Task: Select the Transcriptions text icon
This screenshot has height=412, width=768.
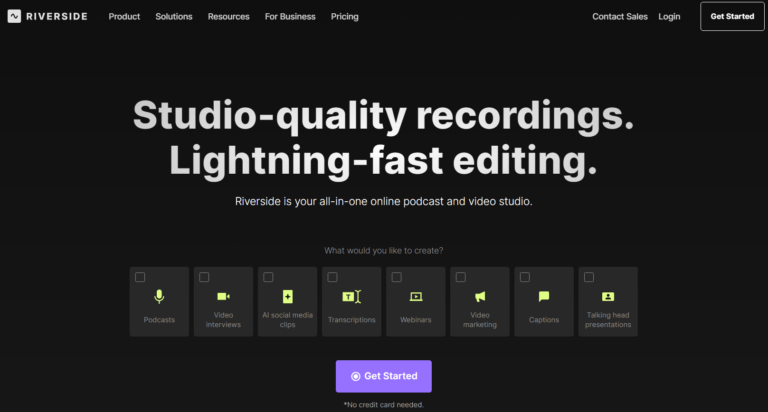Action: (352, 296)
